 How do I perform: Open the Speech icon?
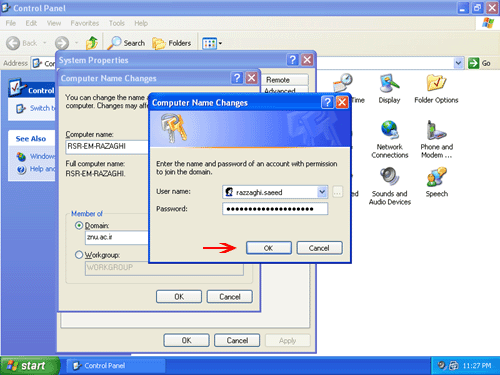coord(436,182)
